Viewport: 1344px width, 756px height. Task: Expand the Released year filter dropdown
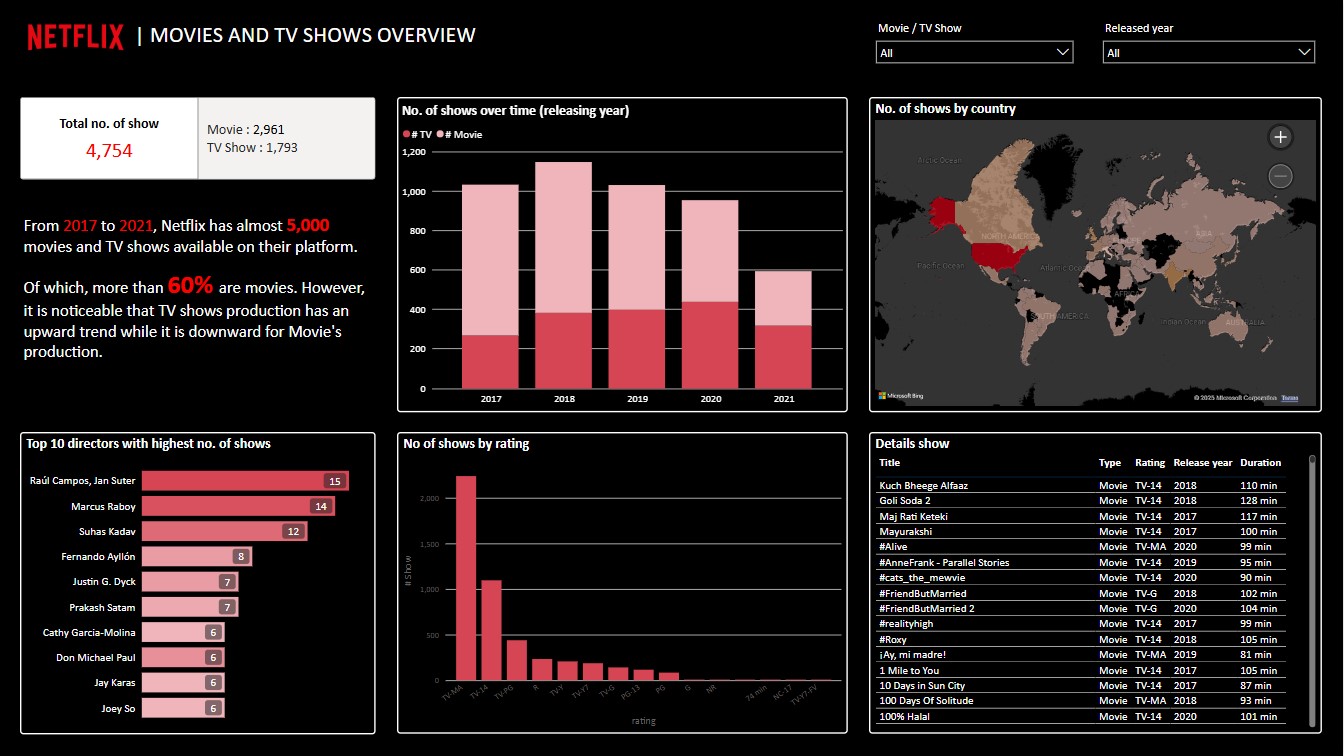[1208, 53]
